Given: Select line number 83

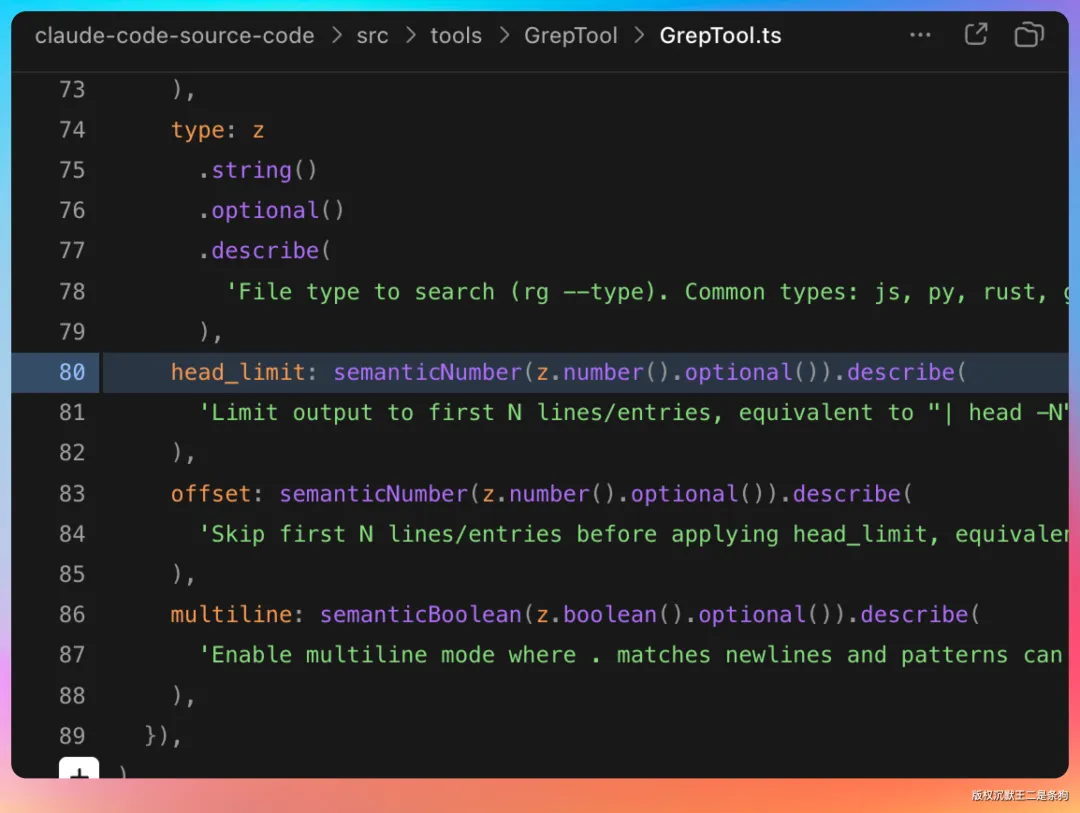Looking at the screenshot, I should [x=72, y=493].
